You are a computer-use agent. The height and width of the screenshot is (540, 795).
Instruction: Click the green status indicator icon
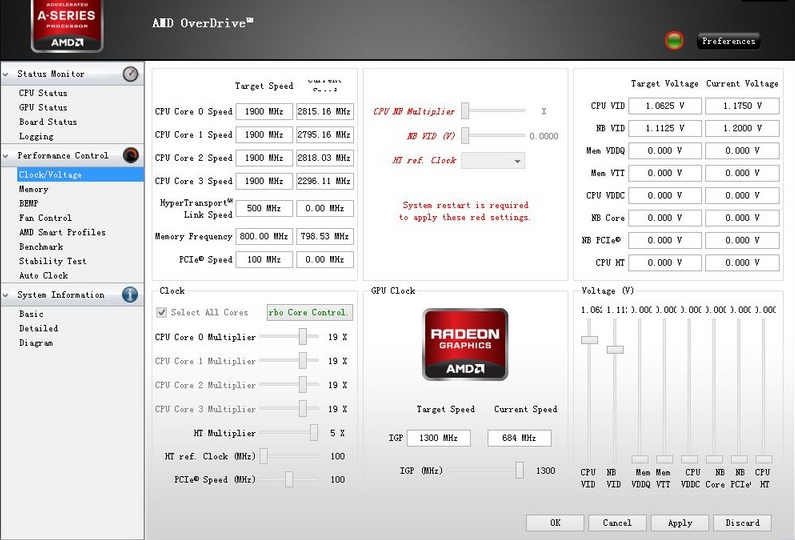coord(674,41)
